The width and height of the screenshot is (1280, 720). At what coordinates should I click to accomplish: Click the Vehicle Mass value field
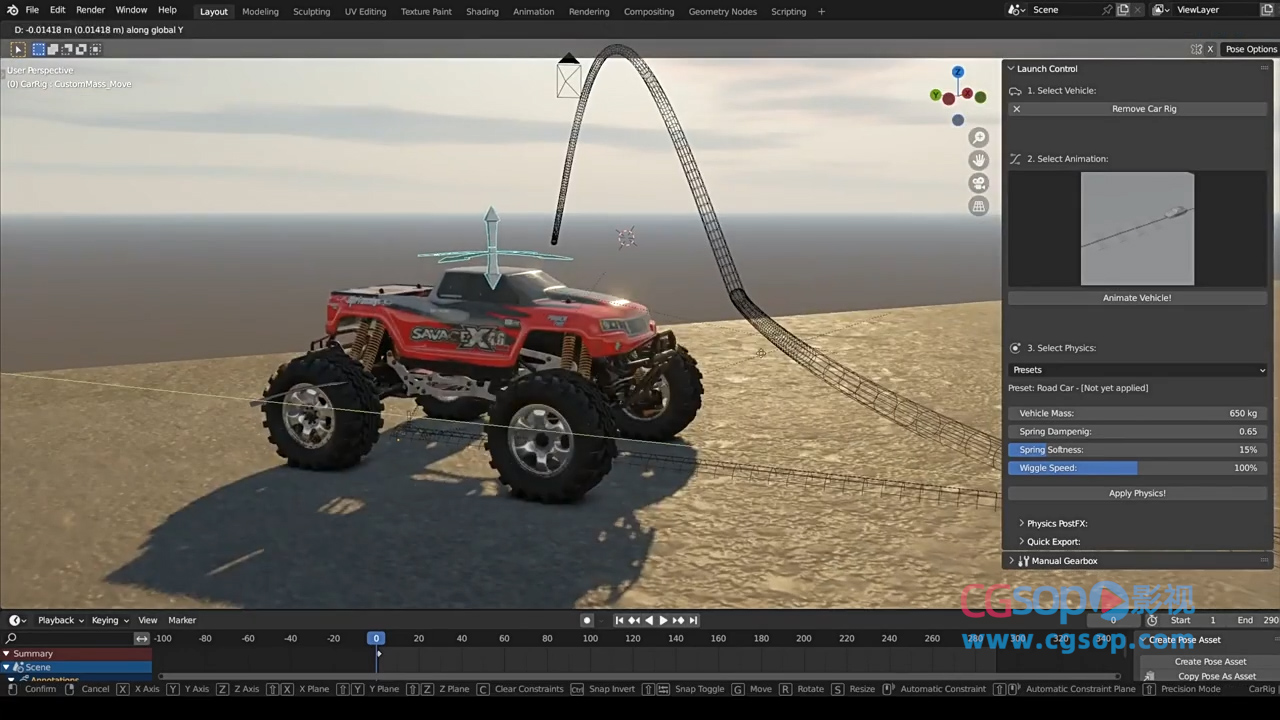click(x=1137, y=413)
